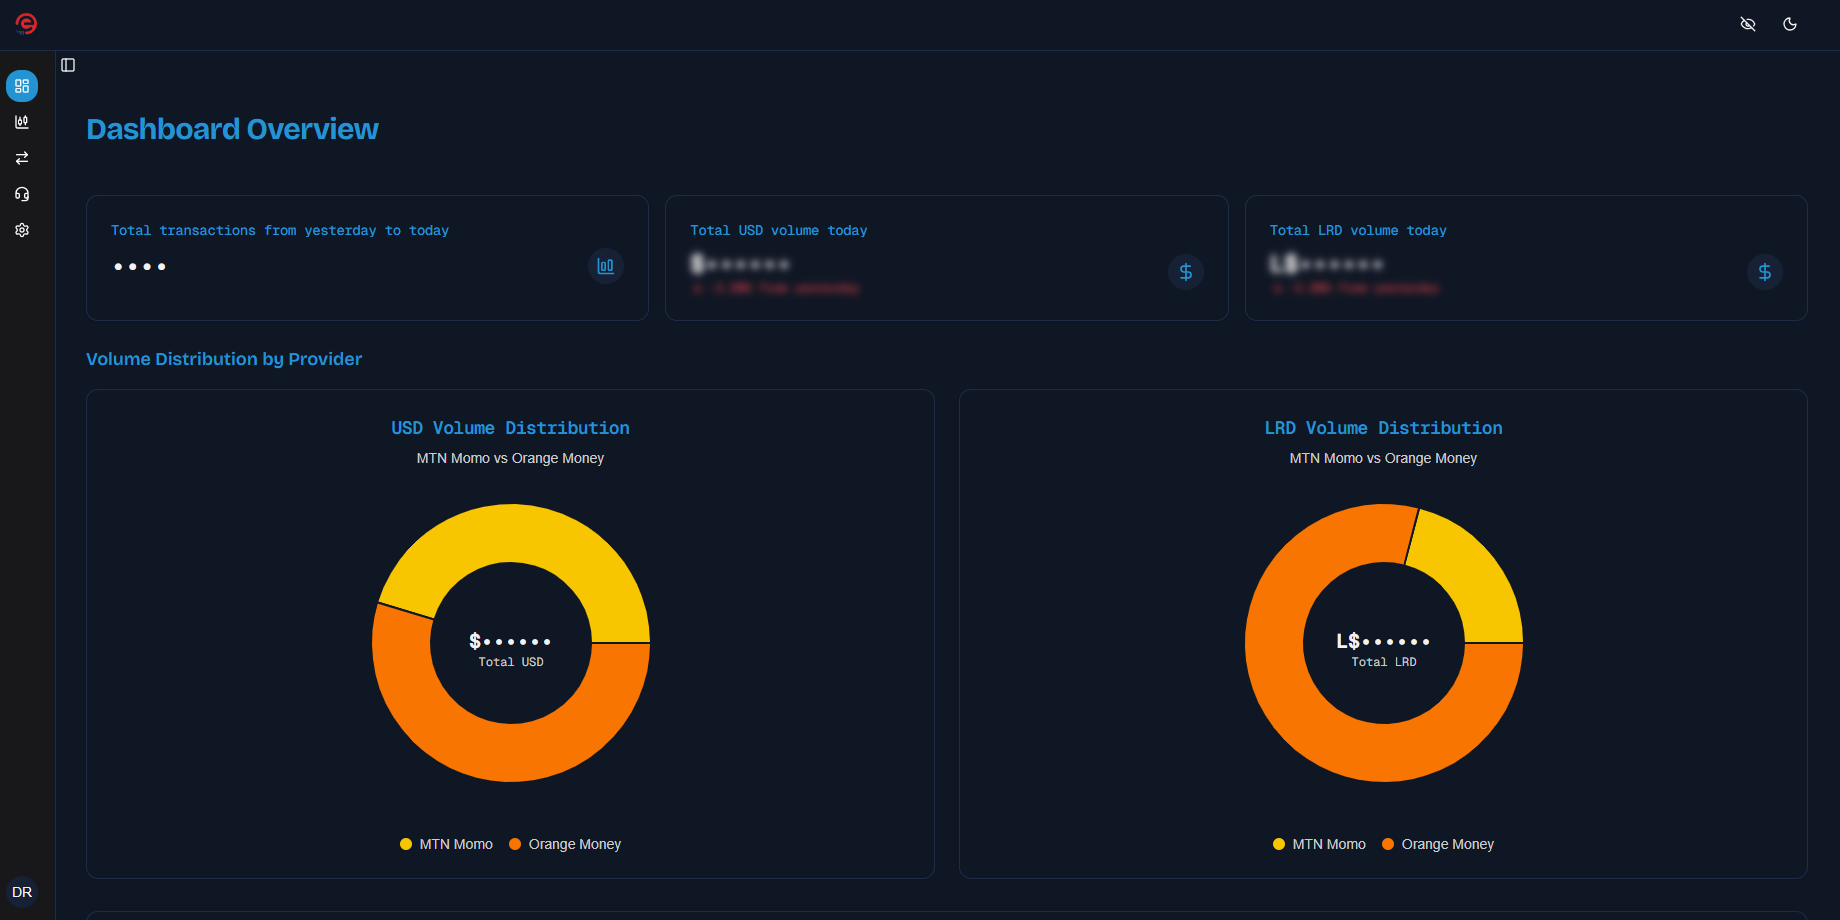Toggle MTN Momo in the USD chart legend
Screen dimensions: 1840x920
coord(446,844)
